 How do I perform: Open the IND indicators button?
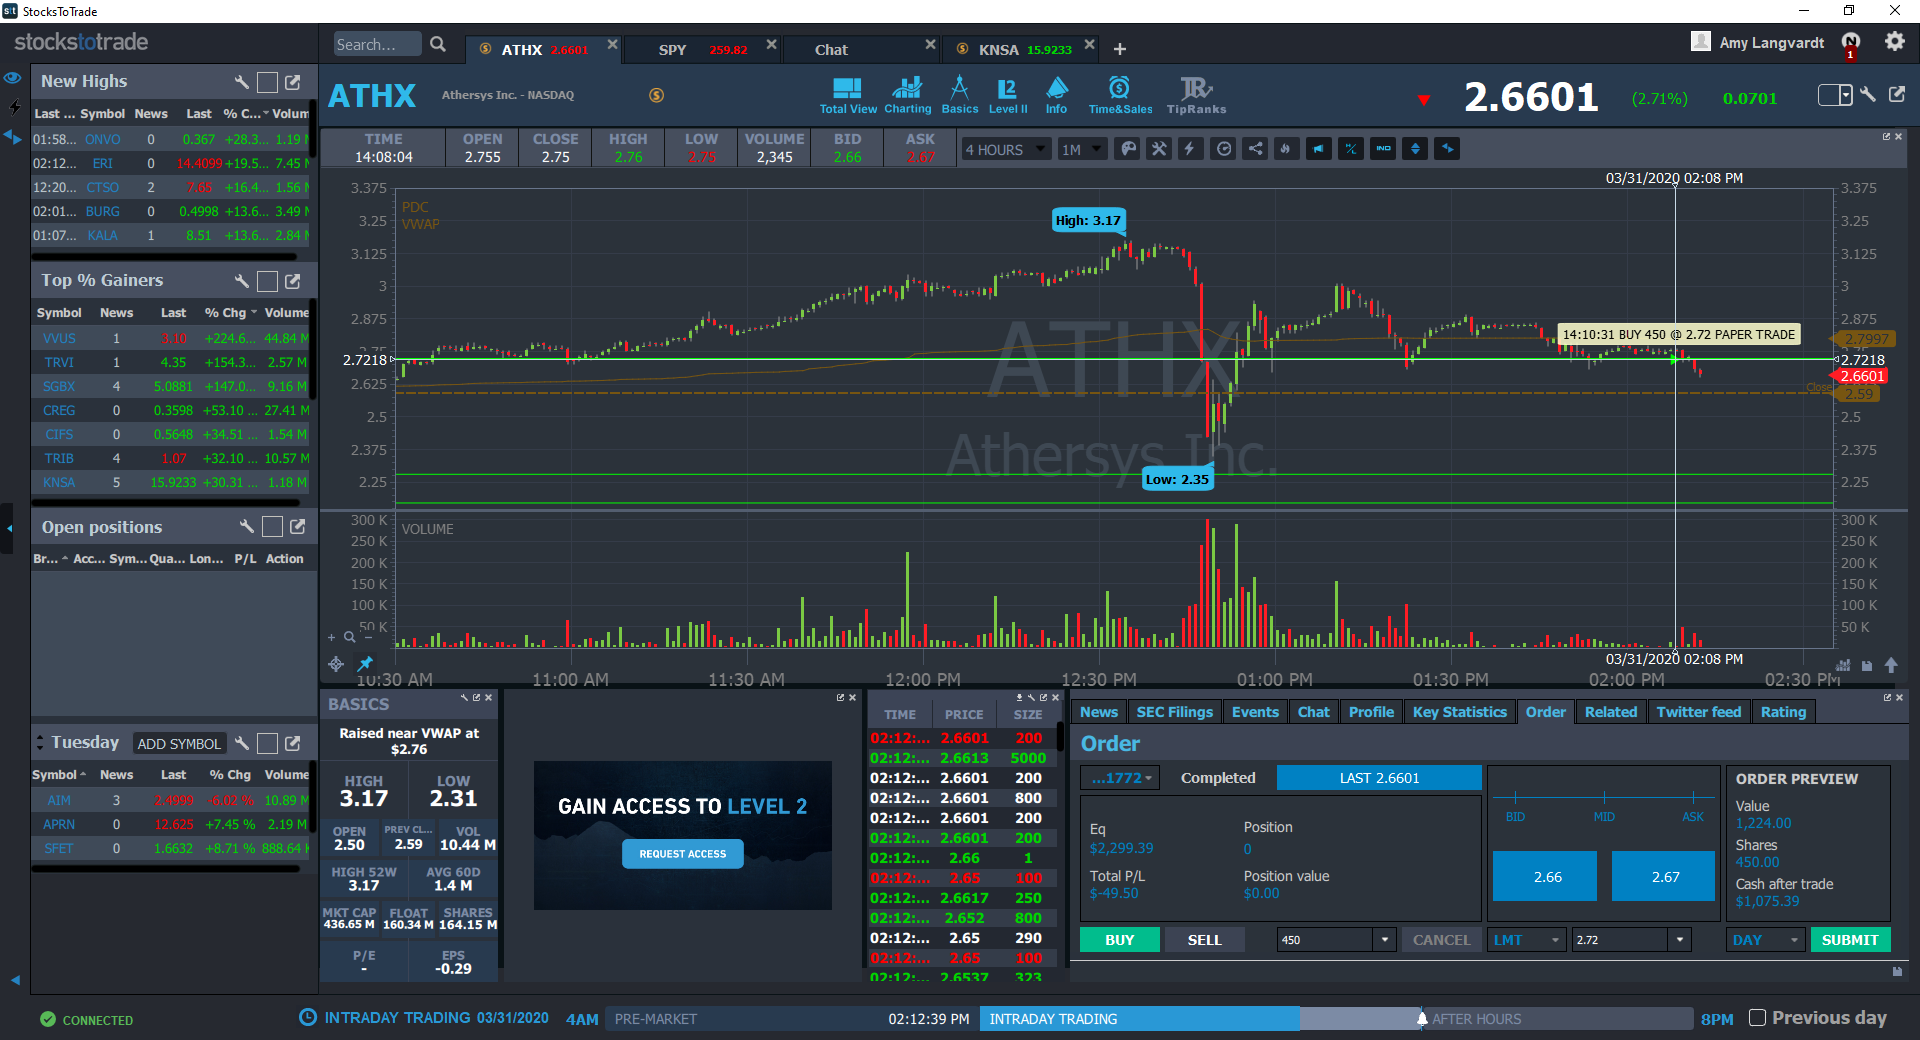(1383, 149)
